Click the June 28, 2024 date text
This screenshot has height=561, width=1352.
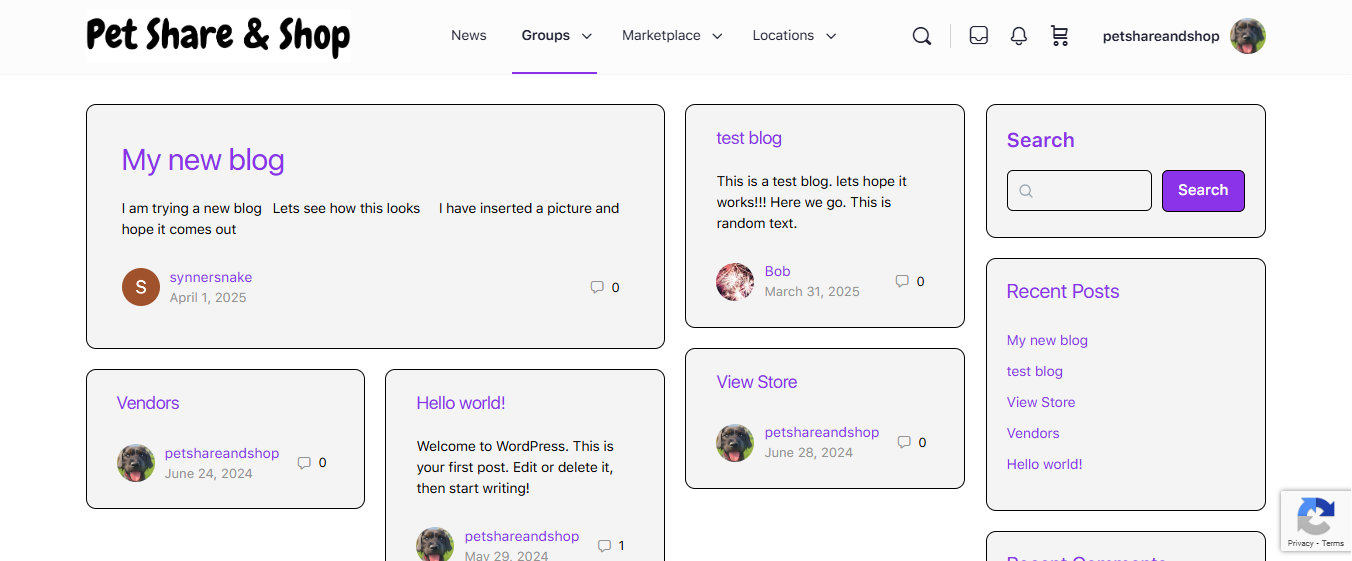(809, 452)
